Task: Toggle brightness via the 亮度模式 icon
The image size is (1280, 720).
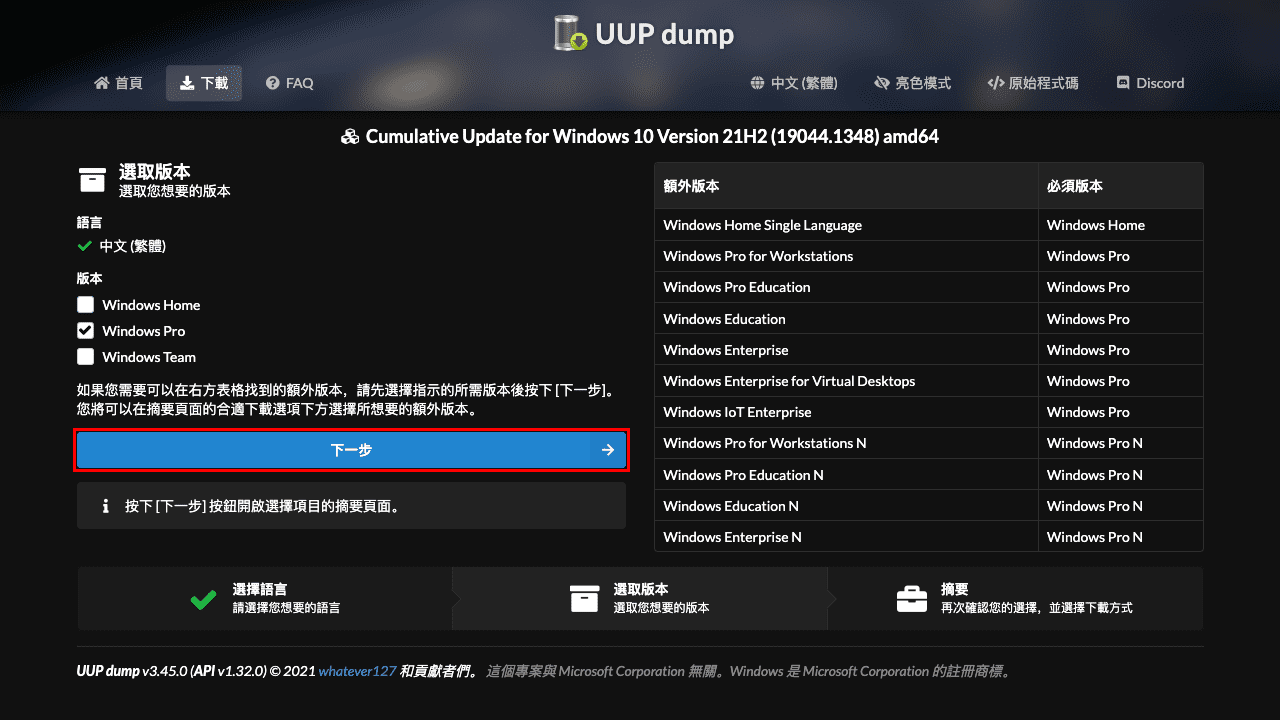Action: pyautogui.click(x=881, y=83)
